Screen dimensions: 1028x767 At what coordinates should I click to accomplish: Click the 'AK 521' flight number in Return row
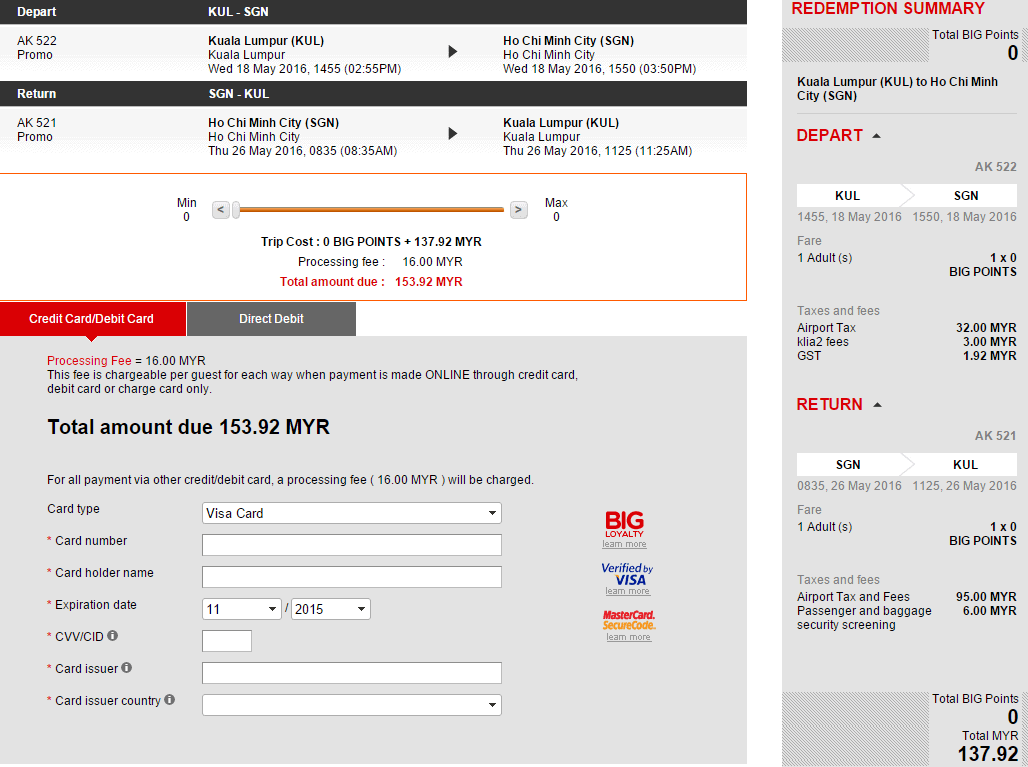pos(37,123)
